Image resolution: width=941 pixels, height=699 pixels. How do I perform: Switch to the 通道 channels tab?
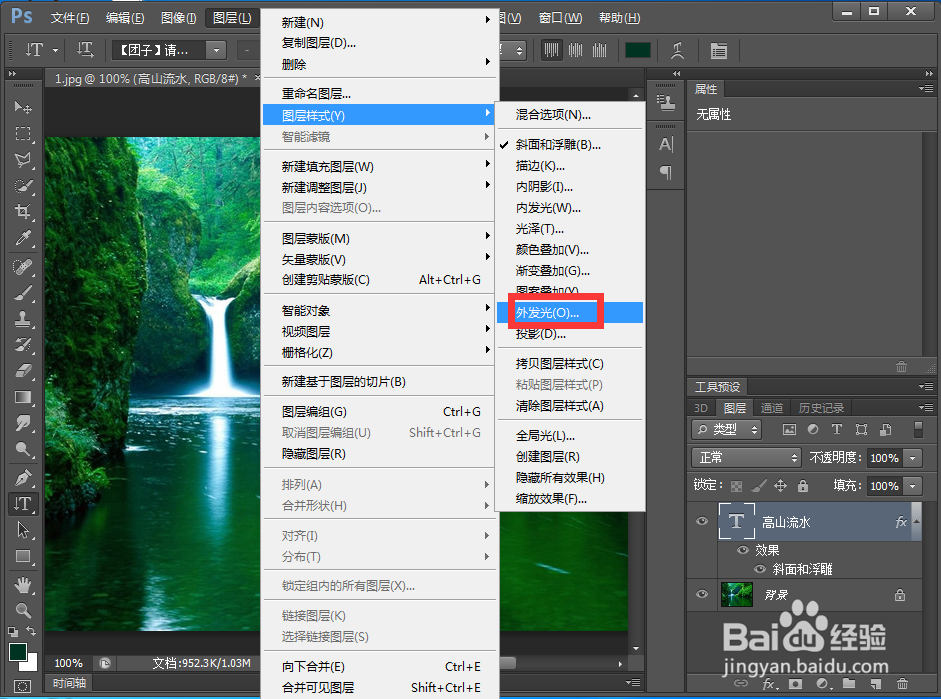click(771, 407)
